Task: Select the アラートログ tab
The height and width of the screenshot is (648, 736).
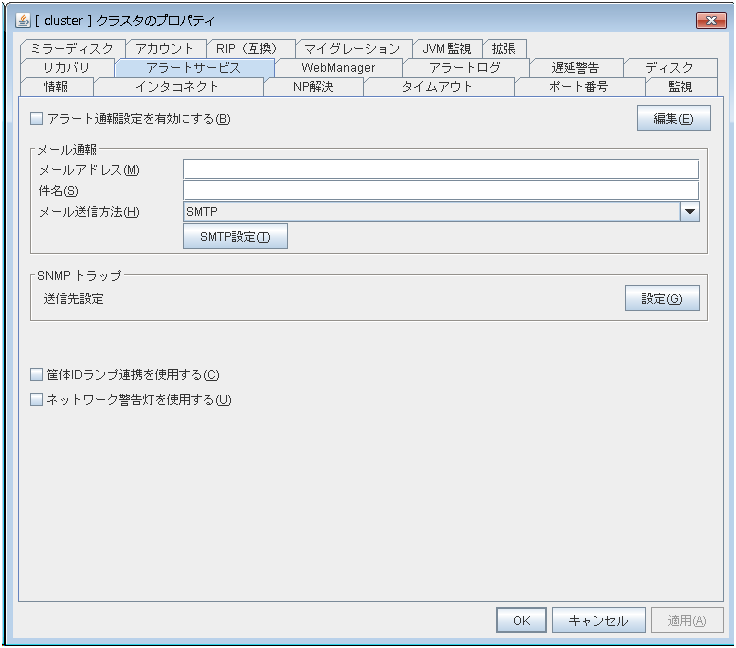Action: pos(464,68)
